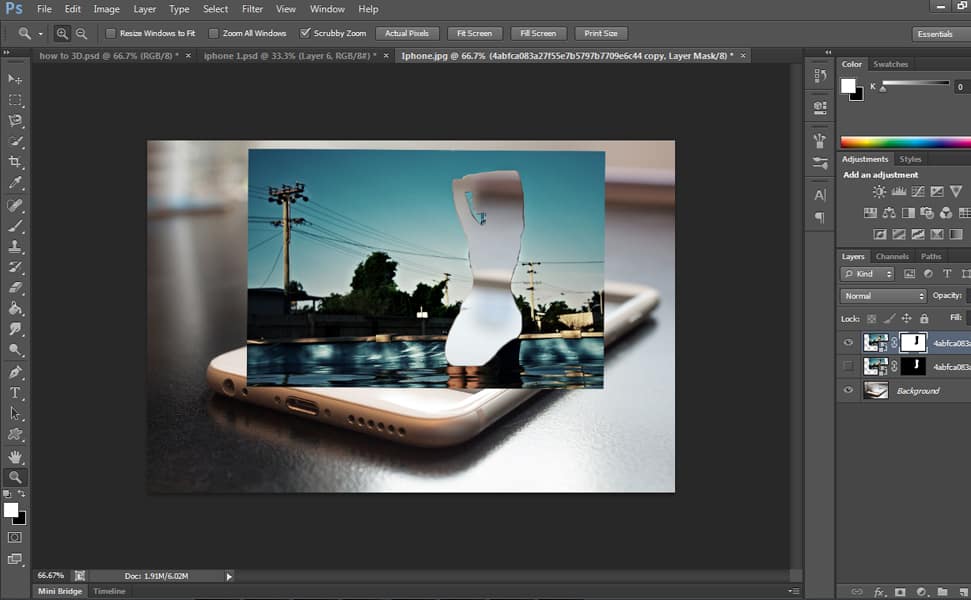
Task: Click the Actual Pixels button
Action: click(x=406, y=33)
